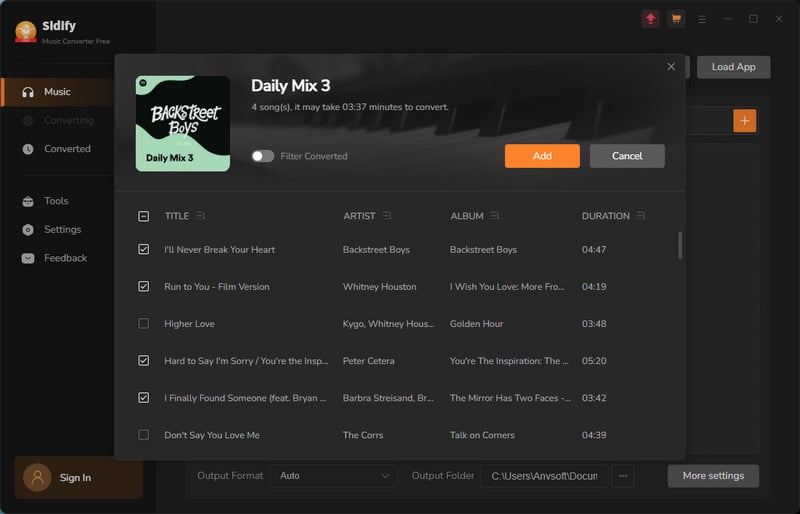Screen dimensions: 800x514
Task: Sort songs using ALBUM sort icon
Action: coord(495,216)
